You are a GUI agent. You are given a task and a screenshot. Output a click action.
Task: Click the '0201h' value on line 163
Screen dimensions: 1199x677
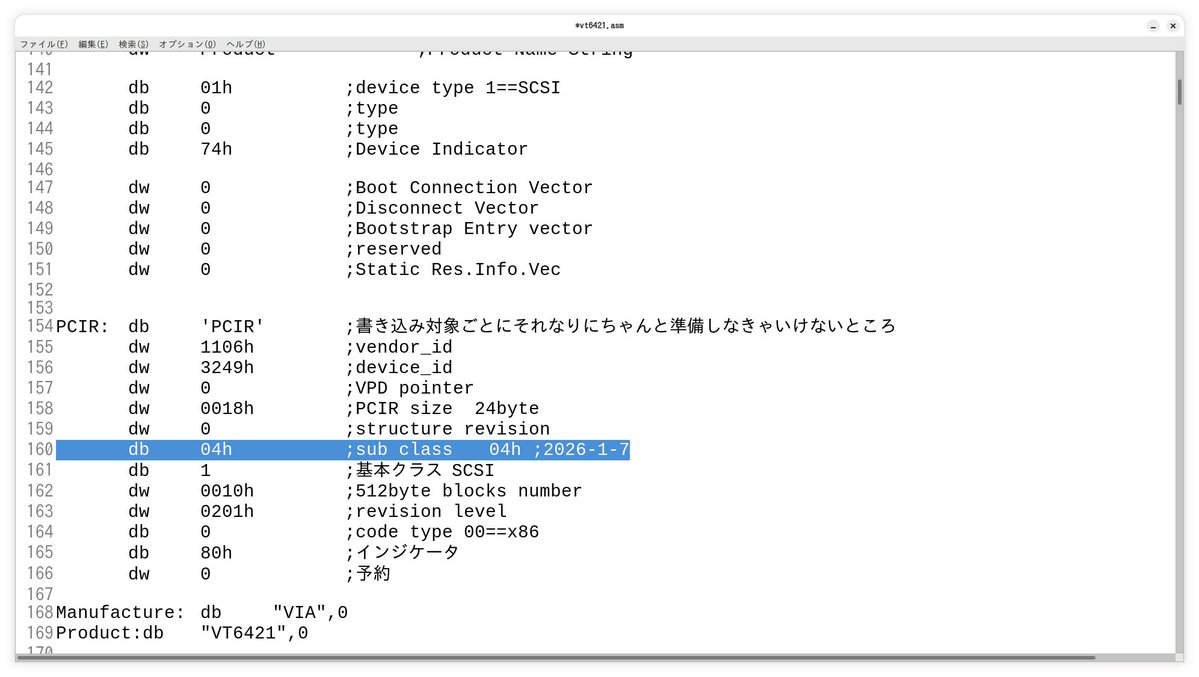(x=227, y=512)
